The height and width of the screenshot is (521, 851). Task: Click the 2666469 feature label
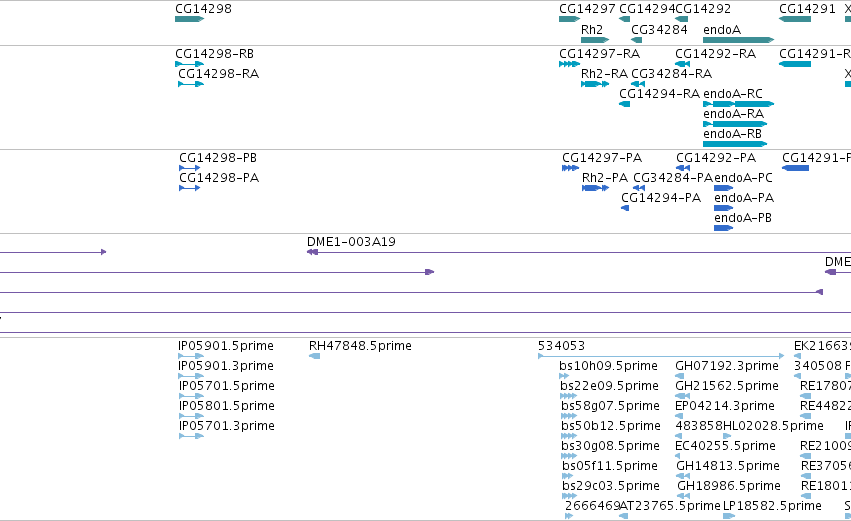click(592, 507)
